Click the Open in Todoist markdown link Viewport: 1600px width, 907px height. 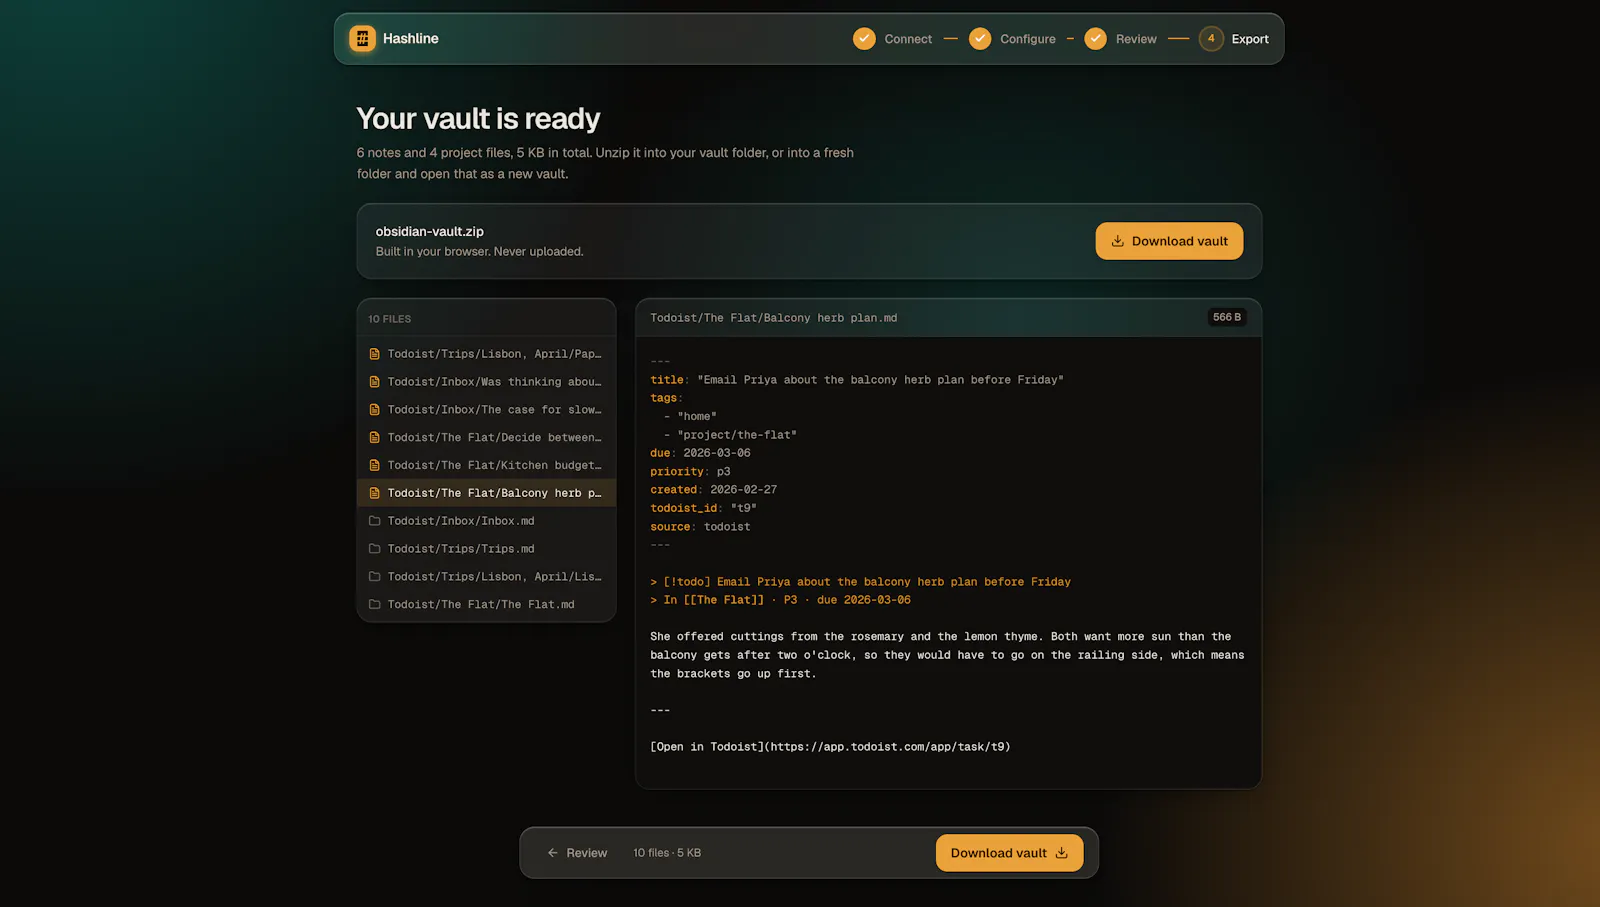point(830,747)
